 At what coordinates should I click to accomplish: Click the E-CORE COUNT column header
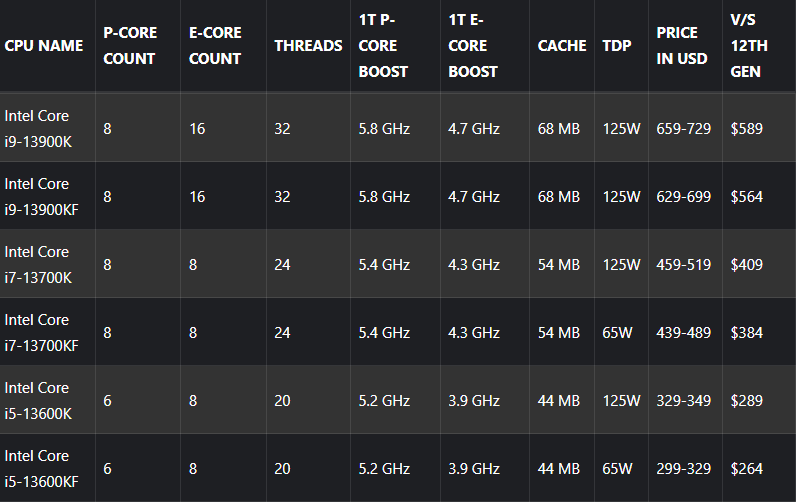pyautogui.click(x=215, y=46)
